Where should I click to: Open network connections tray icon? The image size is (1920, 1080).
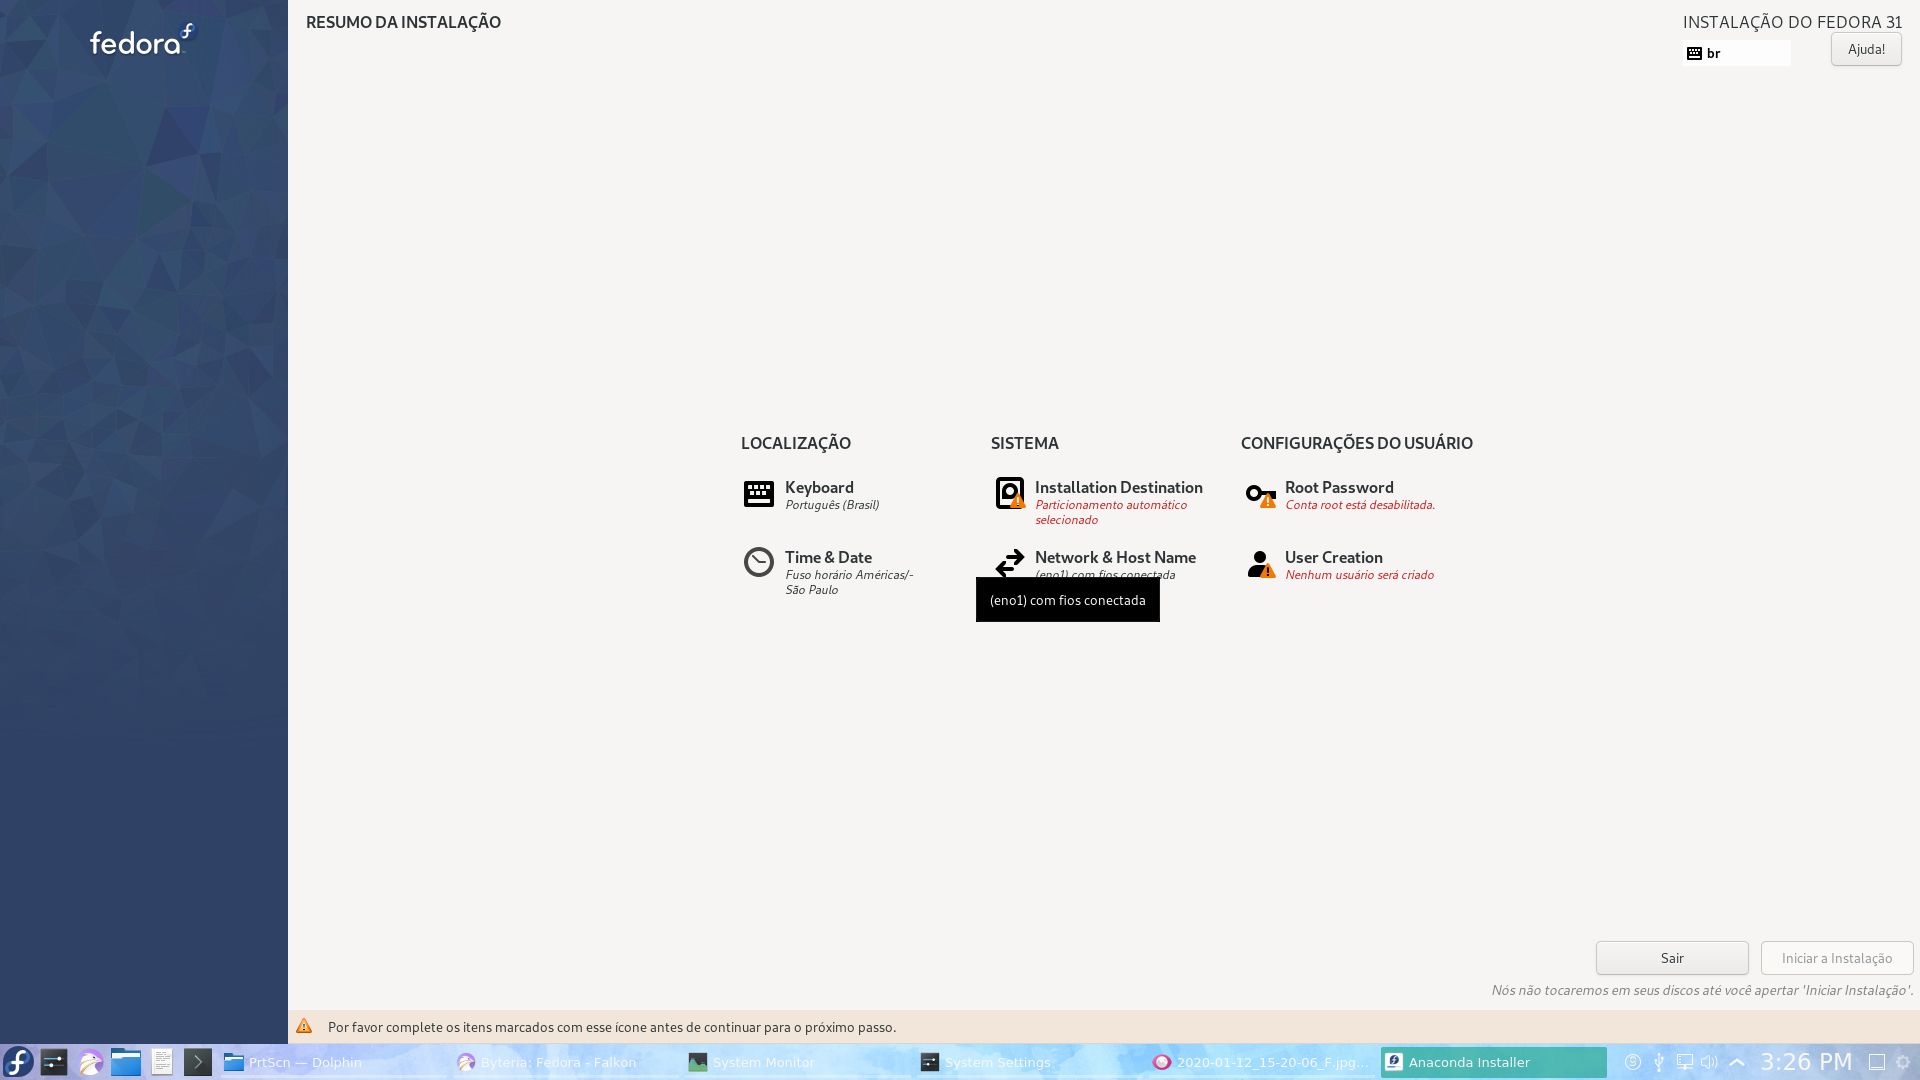(x=1685, y=1062)
